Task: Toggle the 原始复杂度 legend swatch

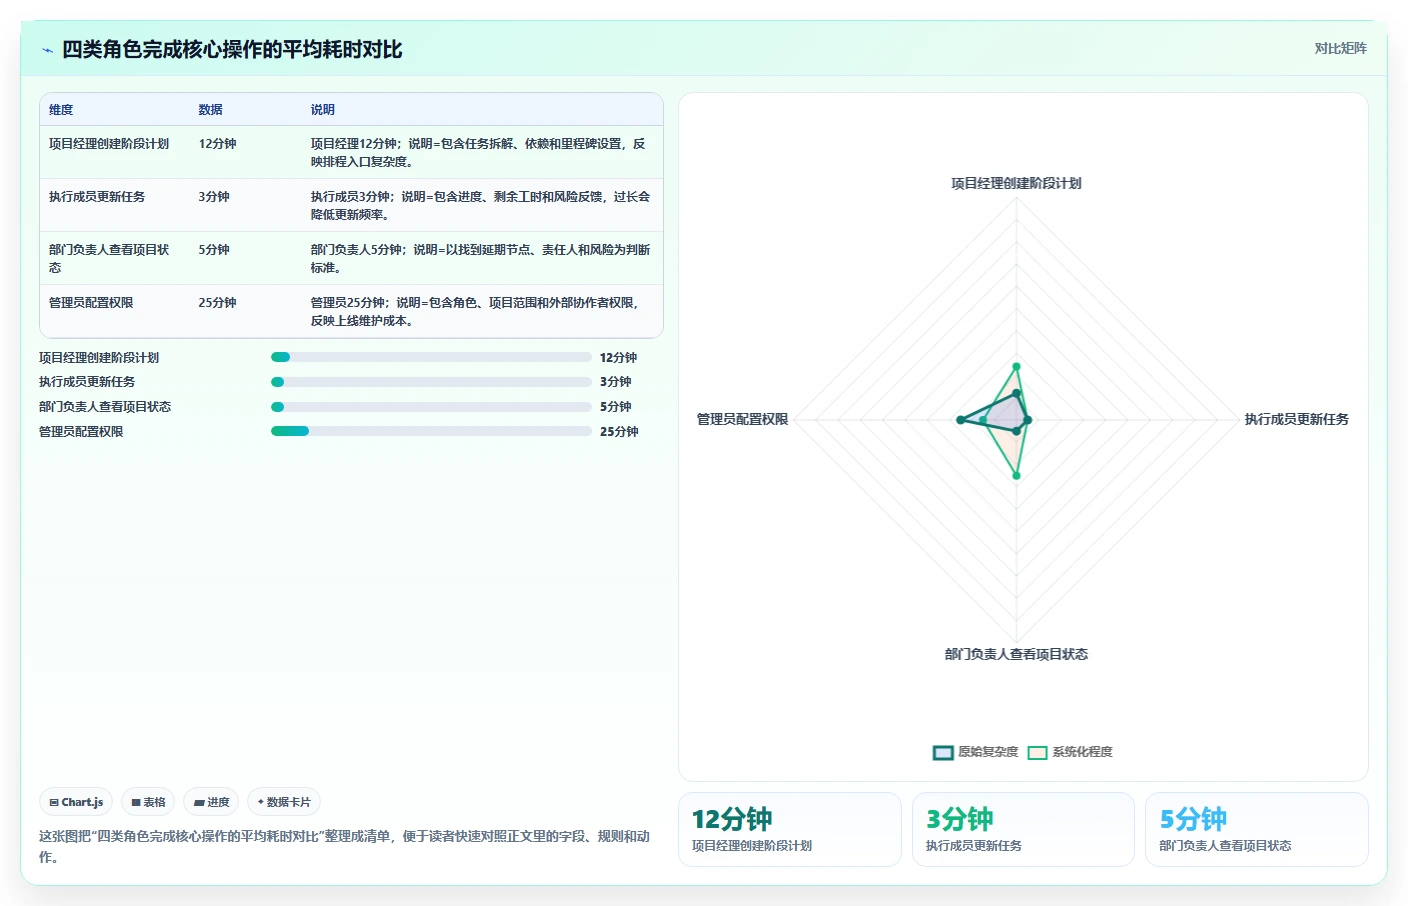Action: pos(943,752)
